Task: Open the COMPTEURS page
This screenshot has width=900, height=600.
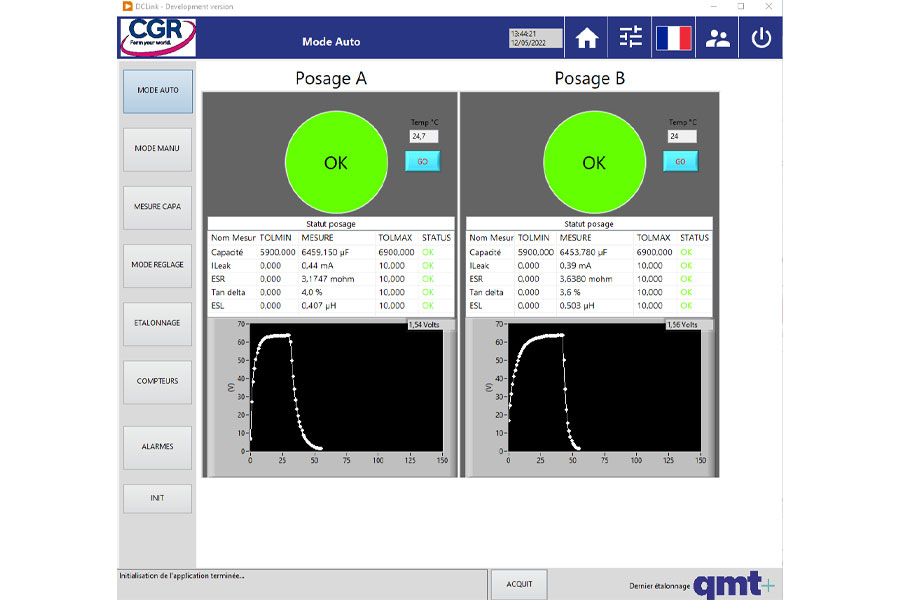Action: 157,381
